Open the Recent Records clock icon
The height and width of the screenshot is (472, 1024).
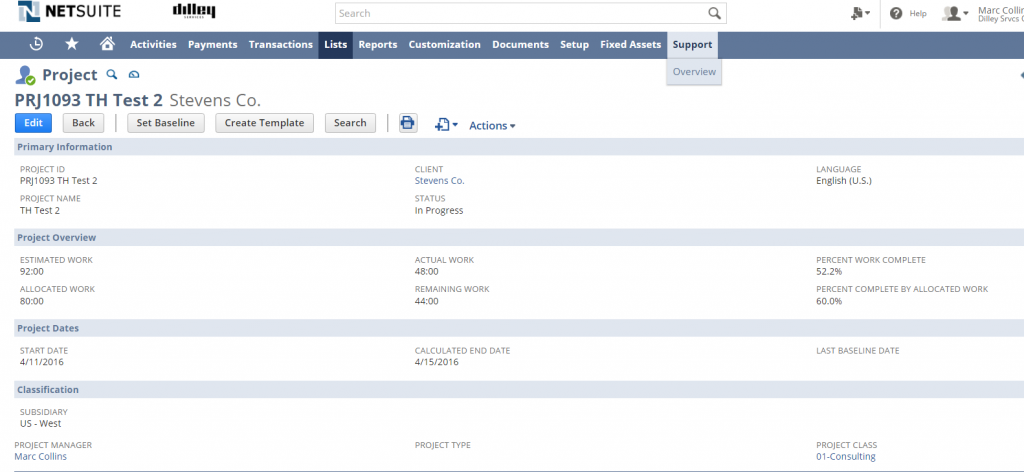(x=37, y=44)
